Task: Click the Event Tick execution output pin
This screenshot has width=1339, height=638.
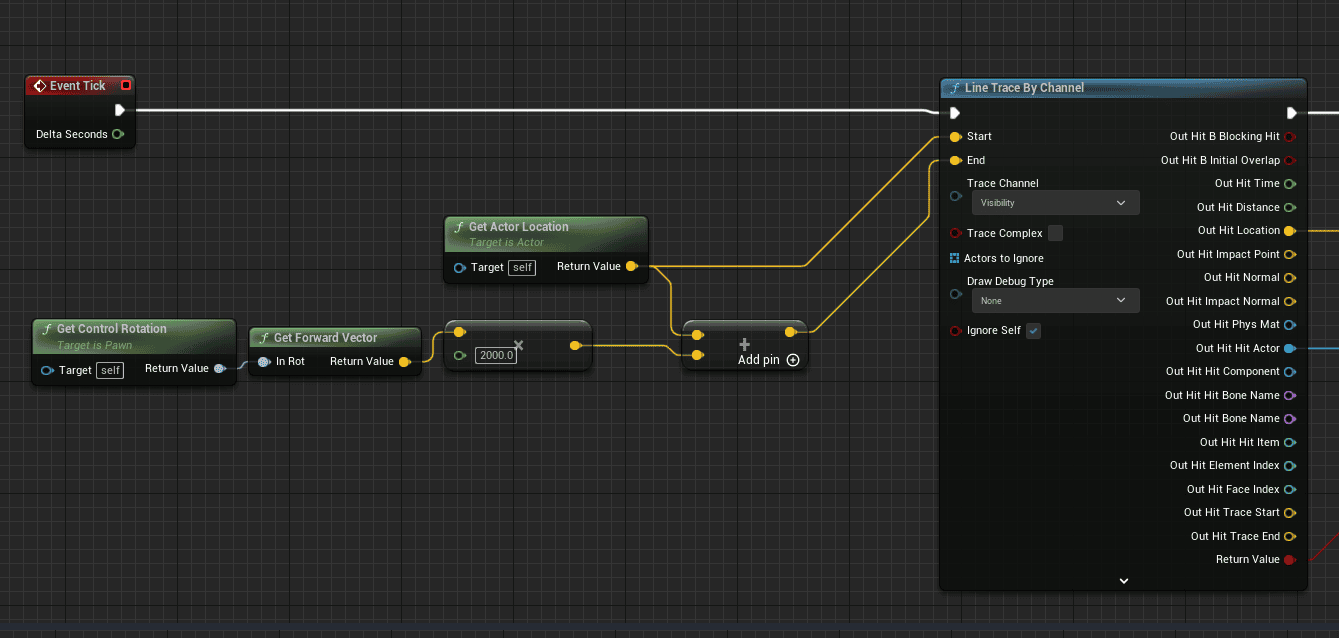Action: tap(120, 110)
